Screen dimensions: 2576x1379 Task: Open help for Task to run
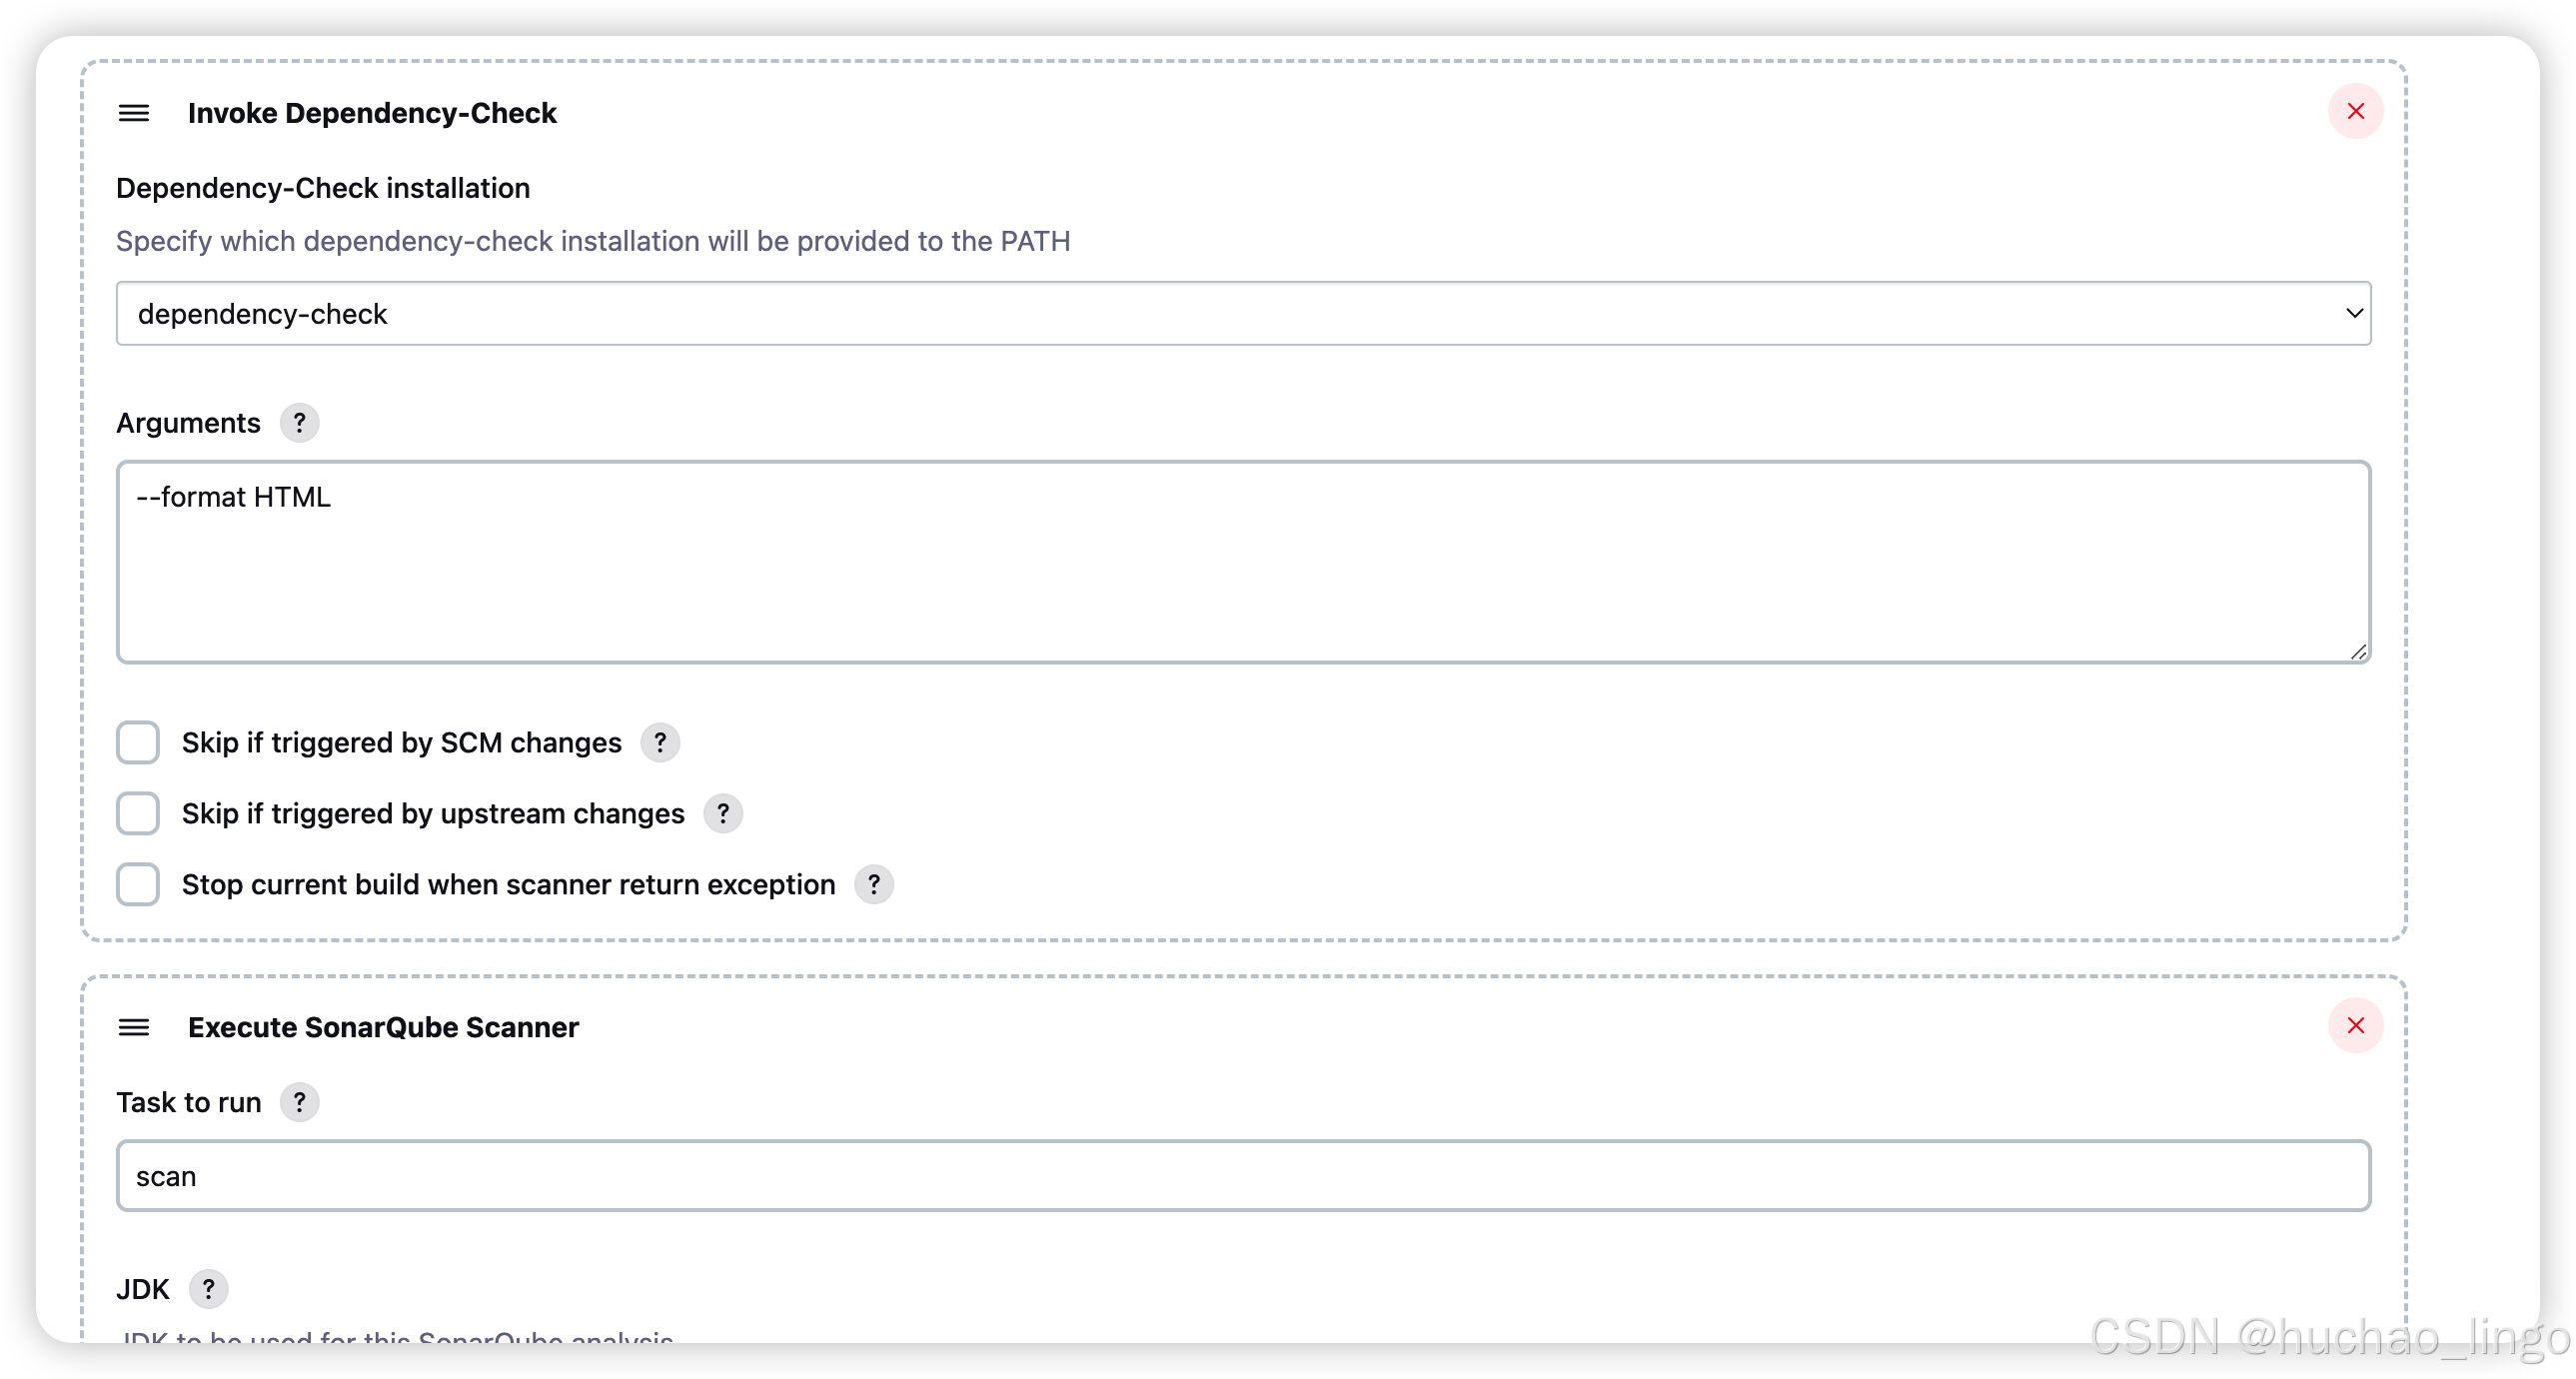tap(299, 1102)
